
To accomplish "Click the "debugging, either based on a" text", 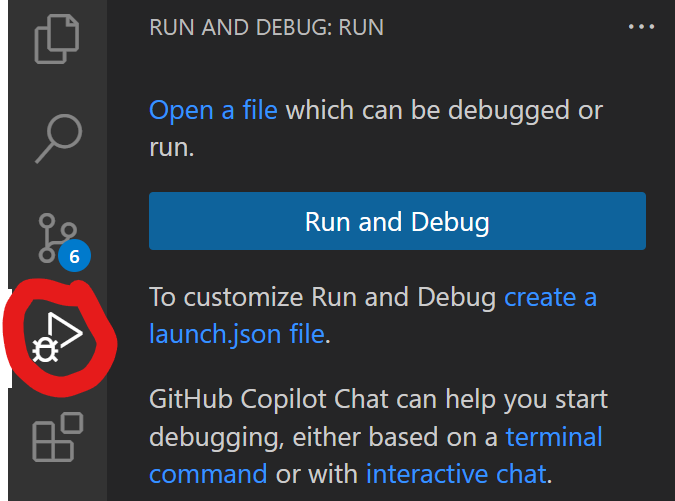I will click(323, 437).
